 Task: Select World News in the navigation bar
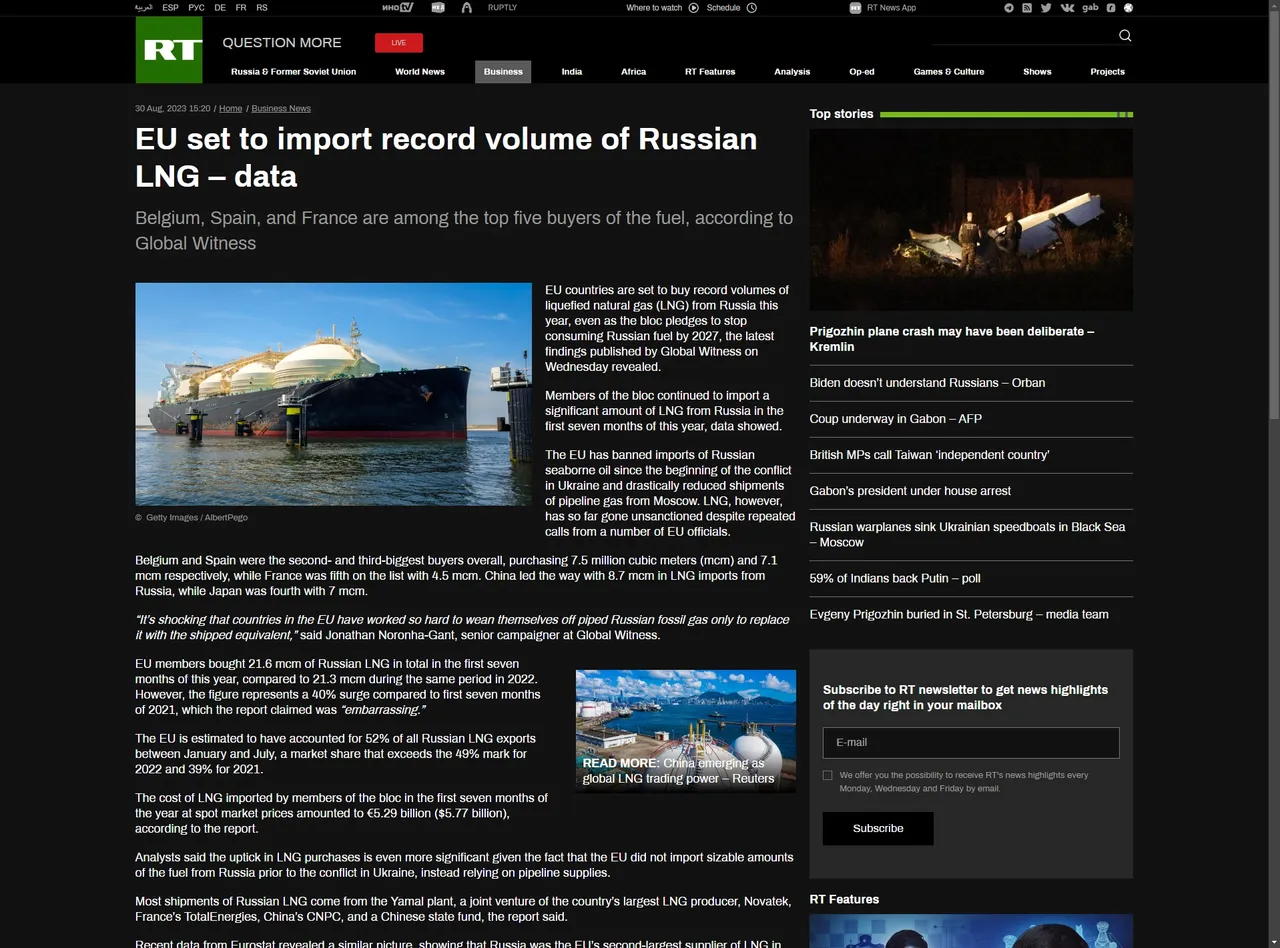420,72
